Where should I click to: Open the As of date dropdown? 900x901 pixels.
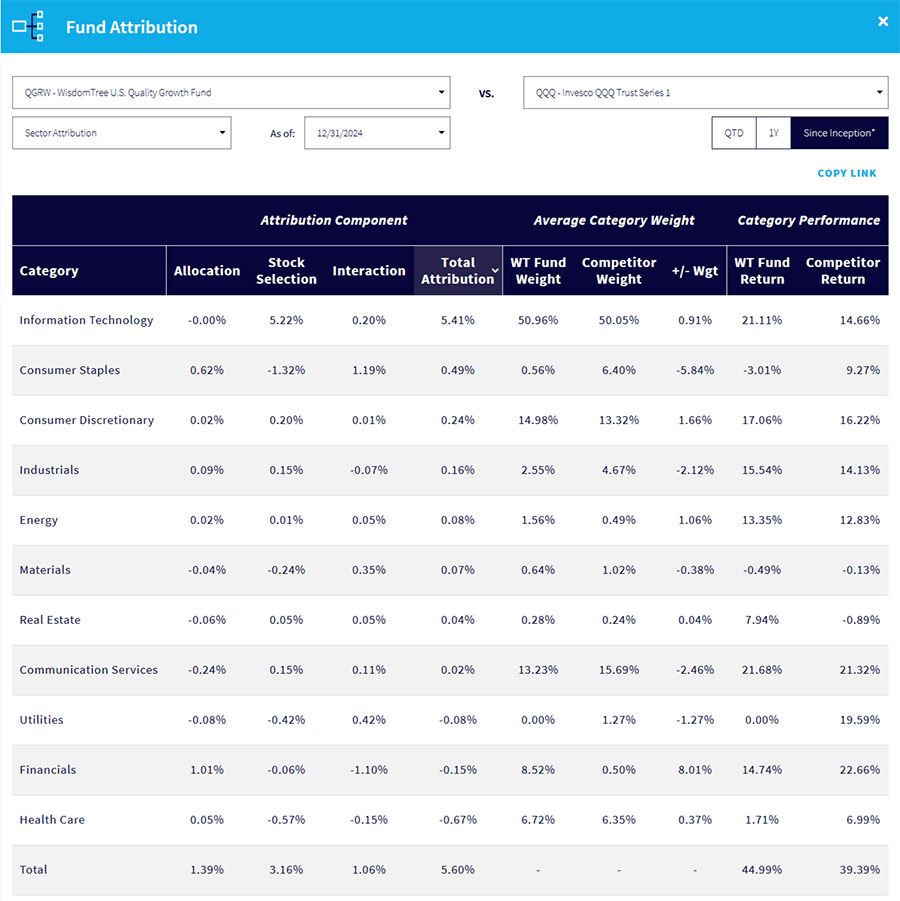coord(377,133)
